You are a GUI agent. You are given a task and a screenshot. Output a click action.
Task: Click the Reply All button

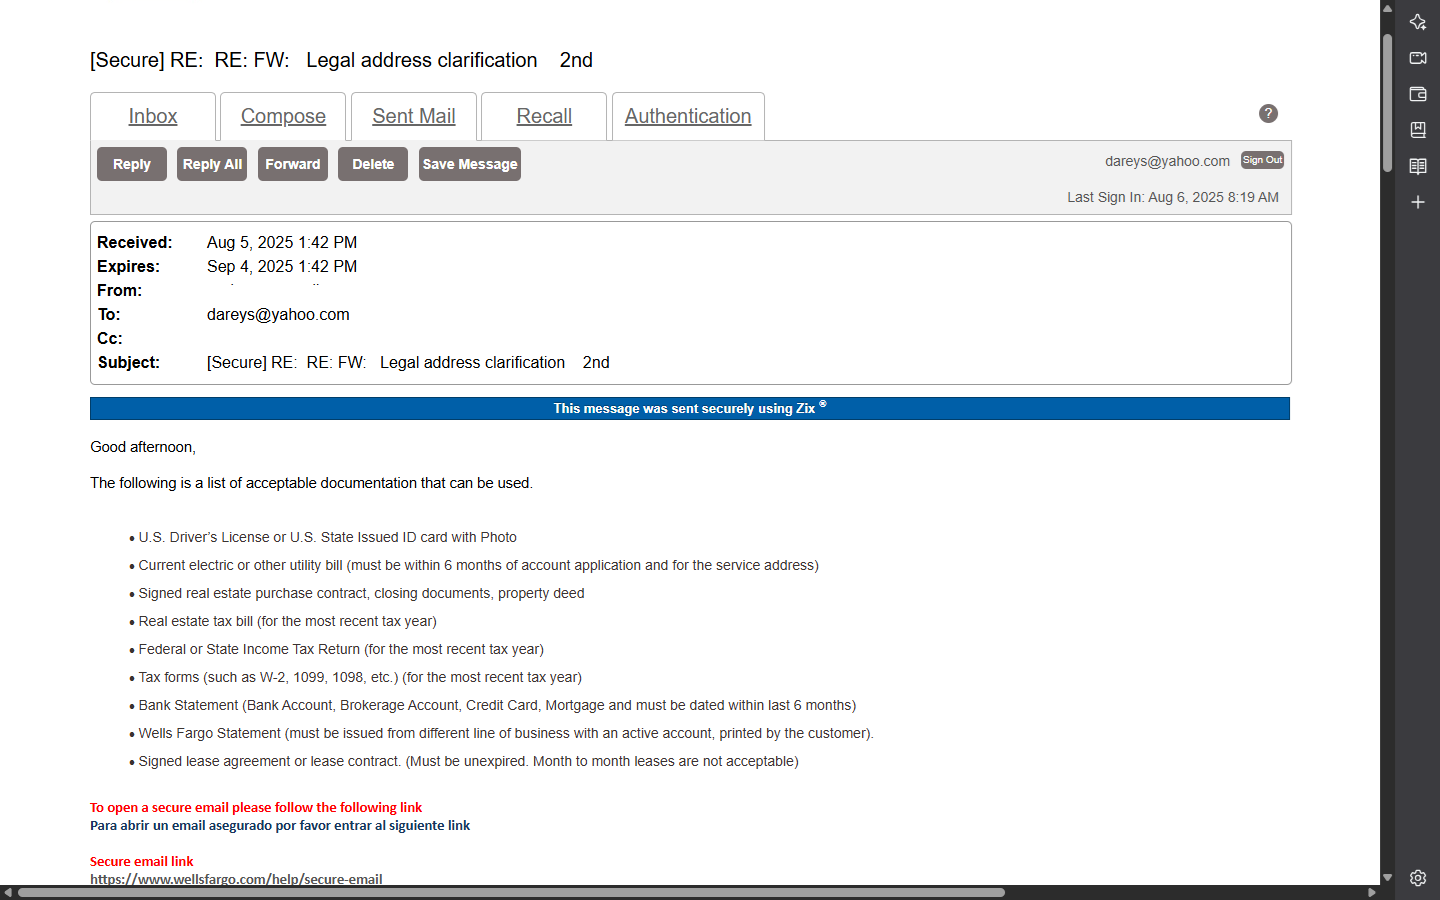(x=212, y=164)
